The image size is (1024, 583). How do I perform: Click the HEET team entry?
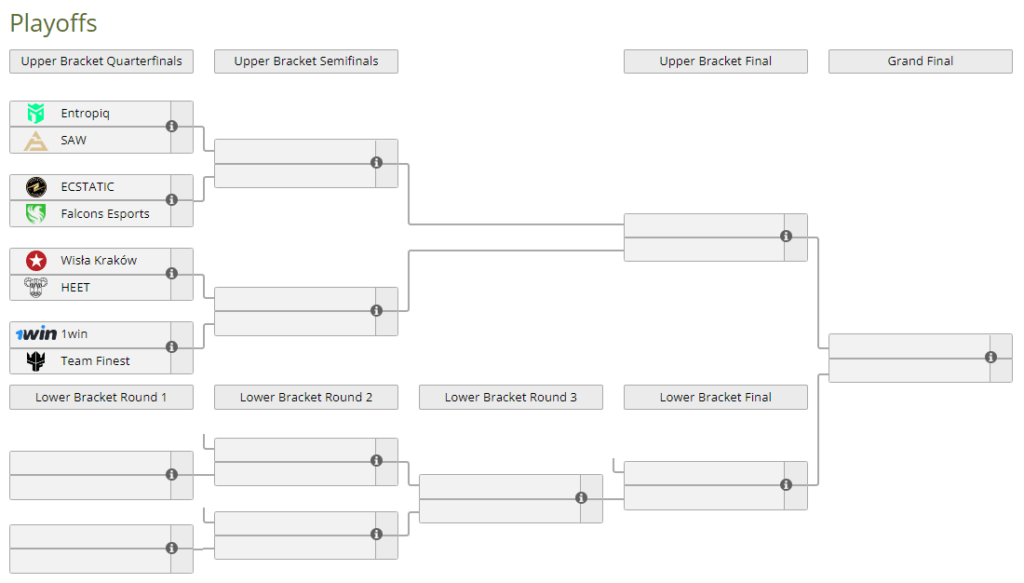coord(90,287)
